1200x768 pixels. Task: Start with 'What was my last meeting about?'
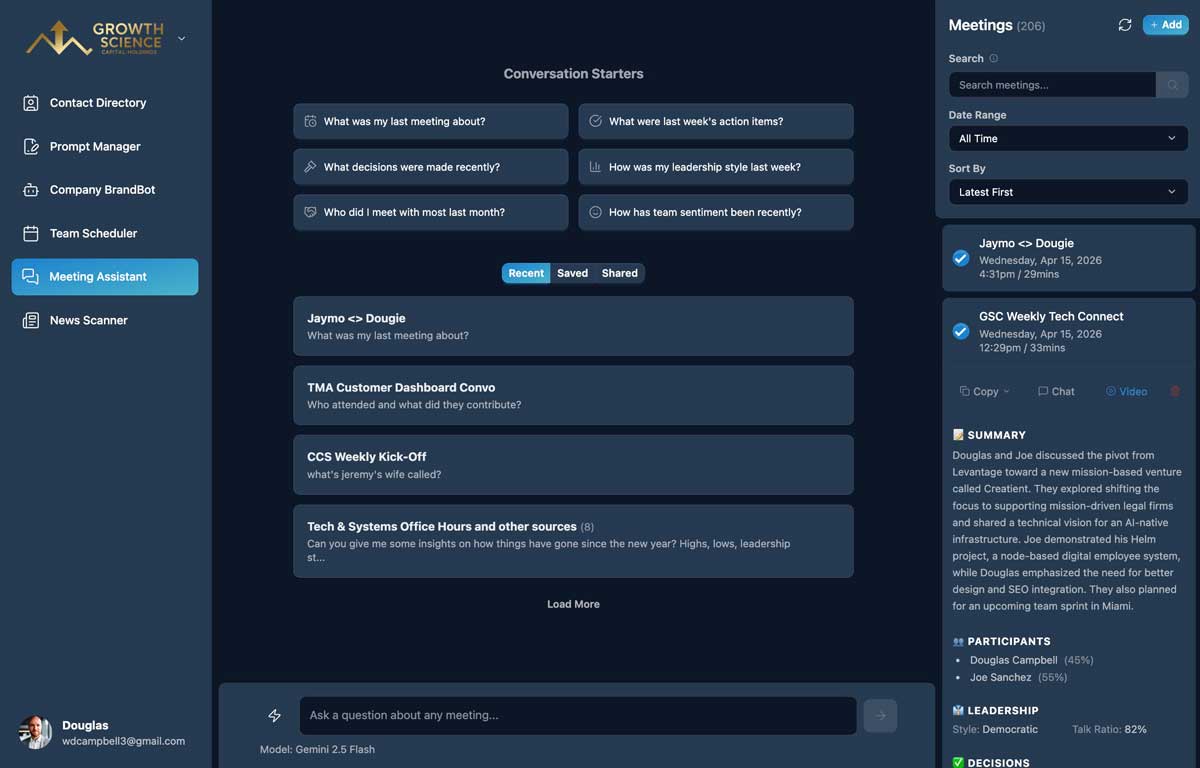(x=431, y=121)
